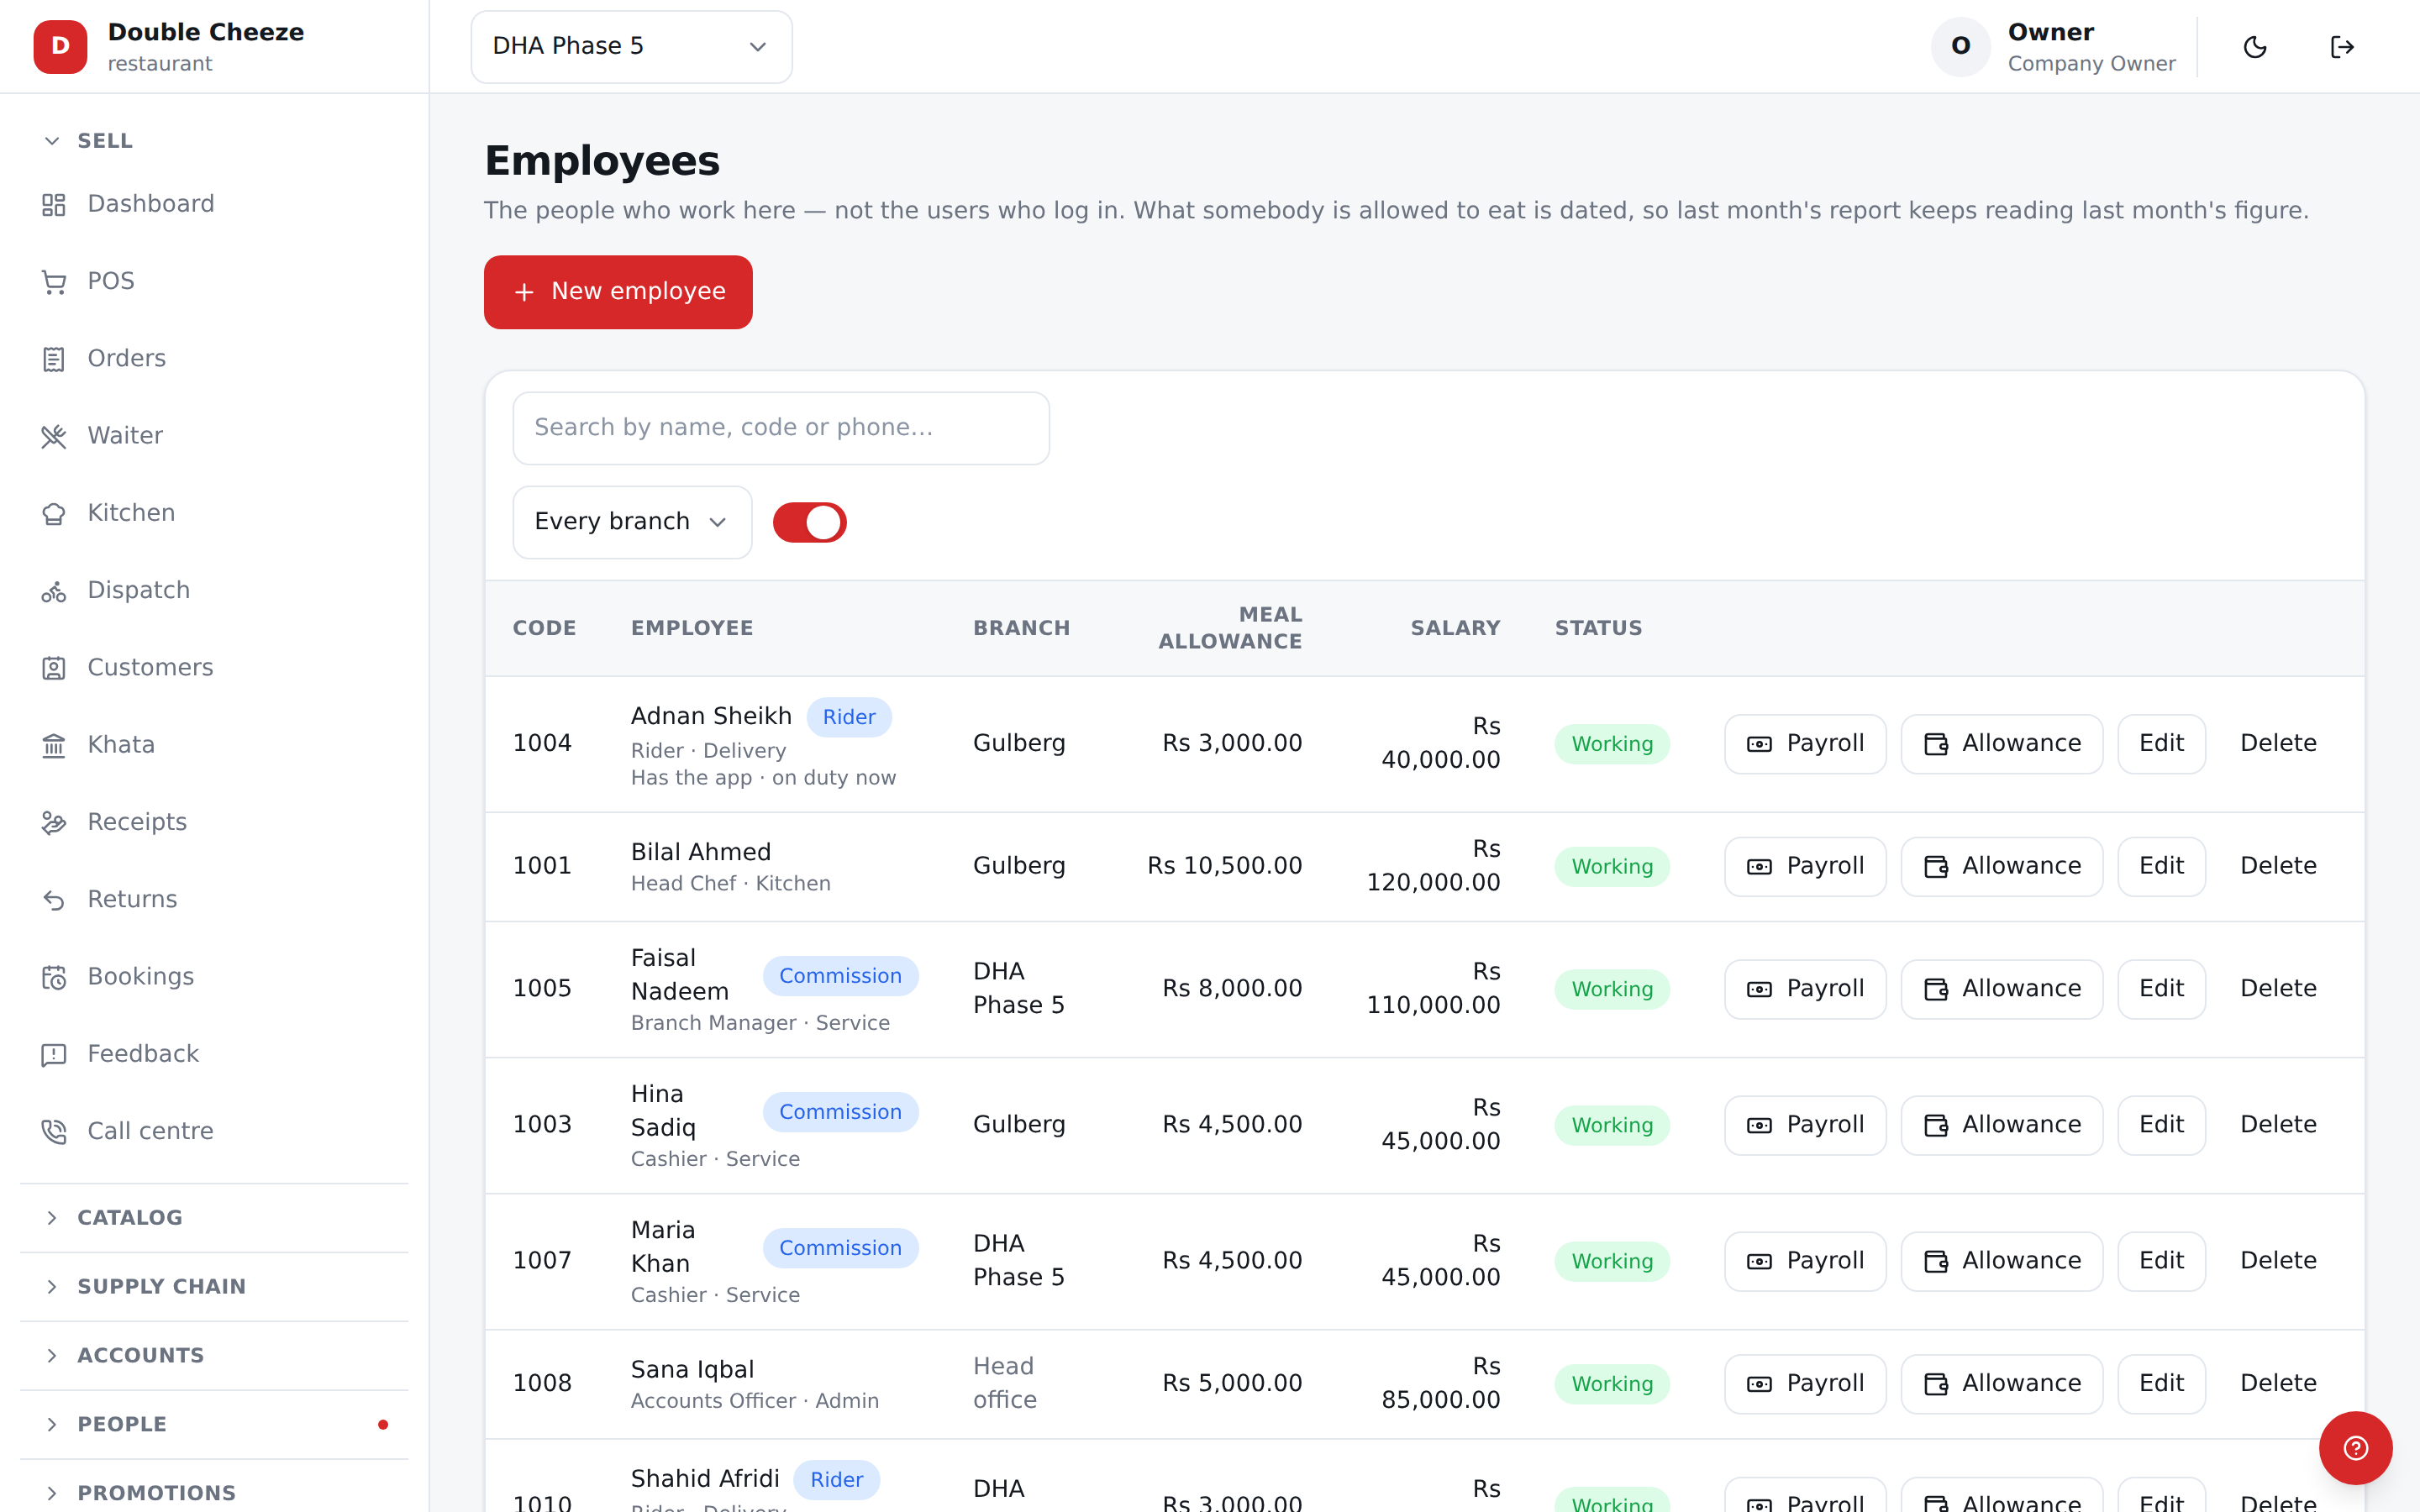Click the New employee button
Image resolution: width=2420 pixels, height=1512 pixels.
tap(618, 292)
